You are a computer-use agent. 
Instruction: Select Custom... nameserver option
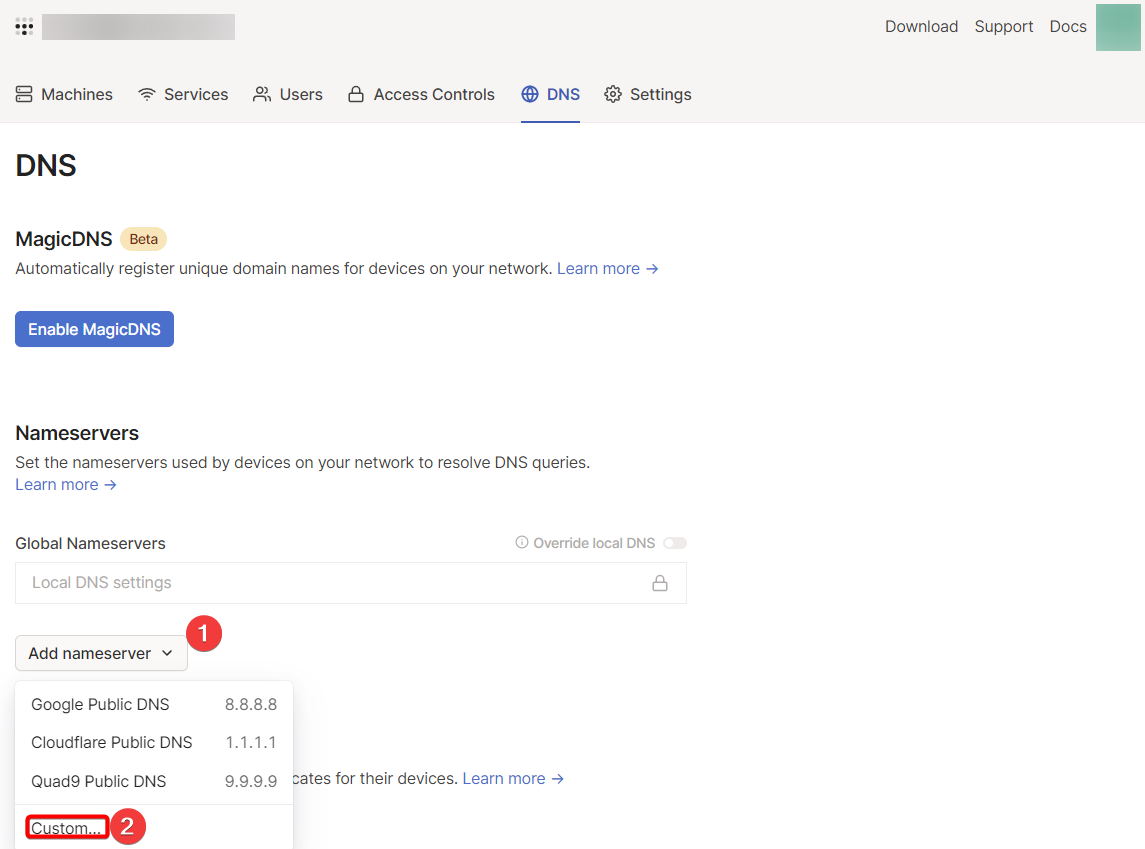coord(66,828)
